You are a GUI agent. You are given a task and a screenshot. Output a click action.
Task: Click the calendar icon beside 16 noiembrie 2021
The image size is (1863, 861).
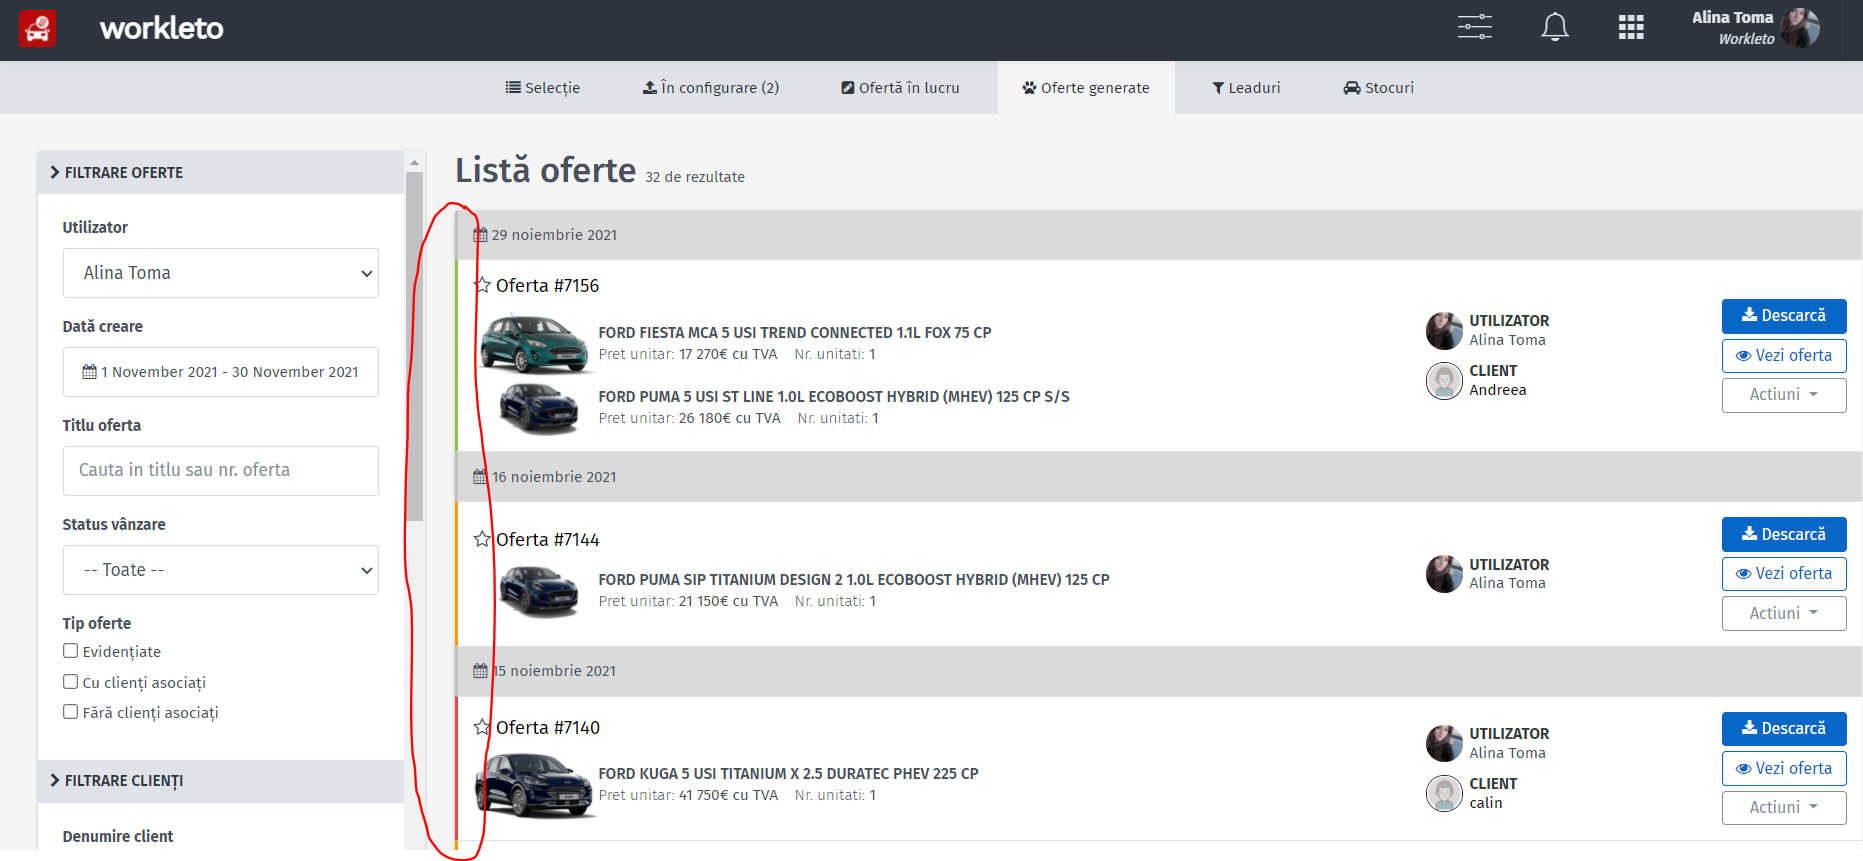(480, 477)
